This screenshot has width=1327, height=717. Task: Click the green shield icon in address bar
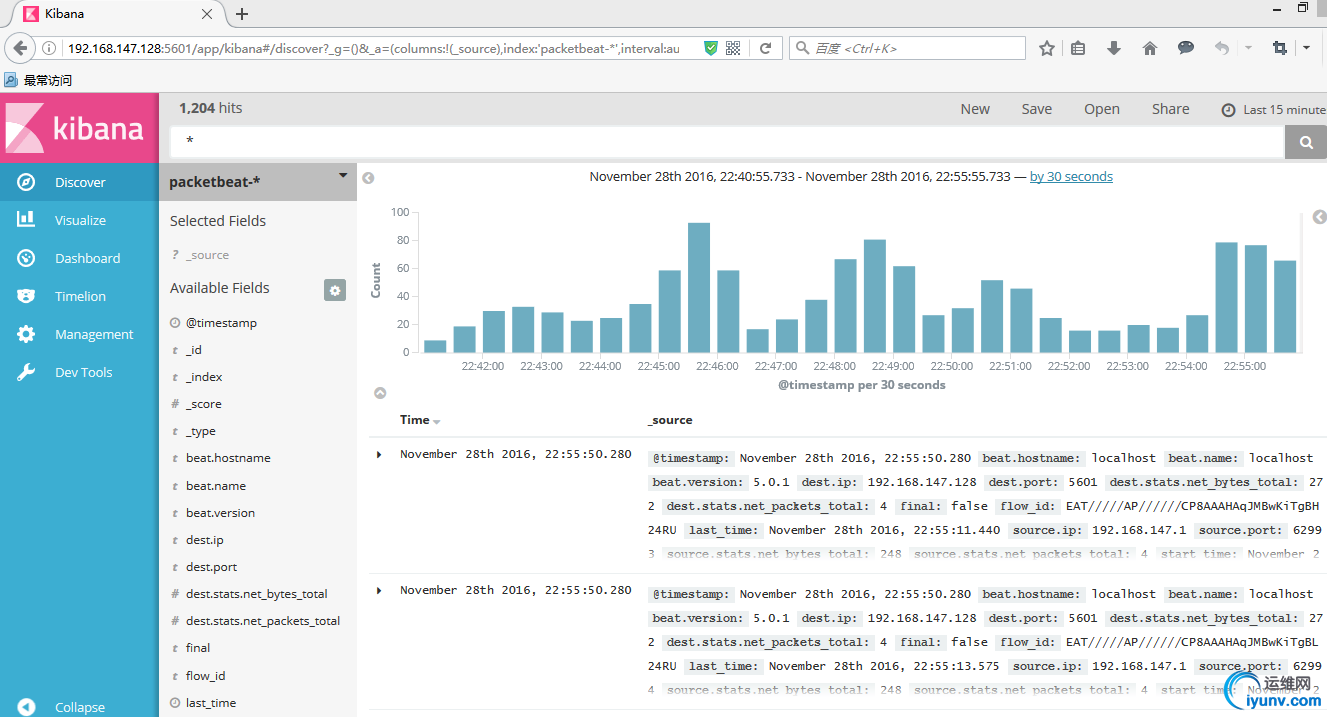(x=710, y=48)
